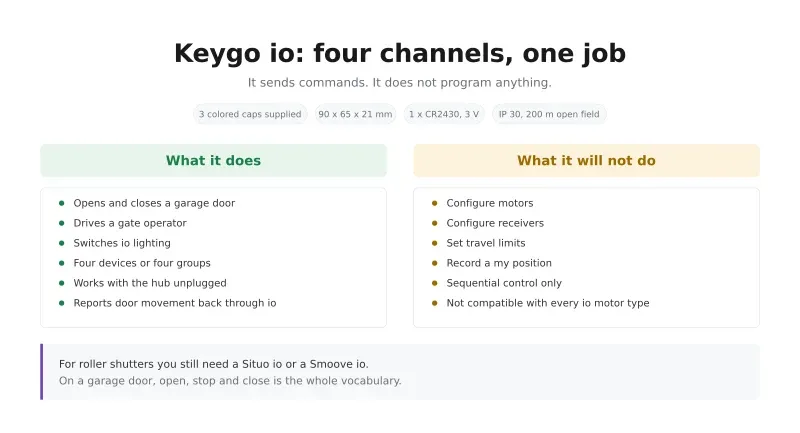
Task: Select the '3 colored caps supplied' pill
Action: (250, 114)
